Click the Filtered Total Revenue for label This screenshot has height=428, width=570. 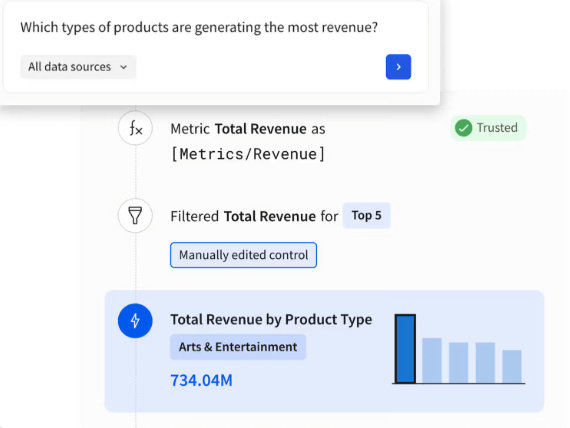(x=254, y=216)
